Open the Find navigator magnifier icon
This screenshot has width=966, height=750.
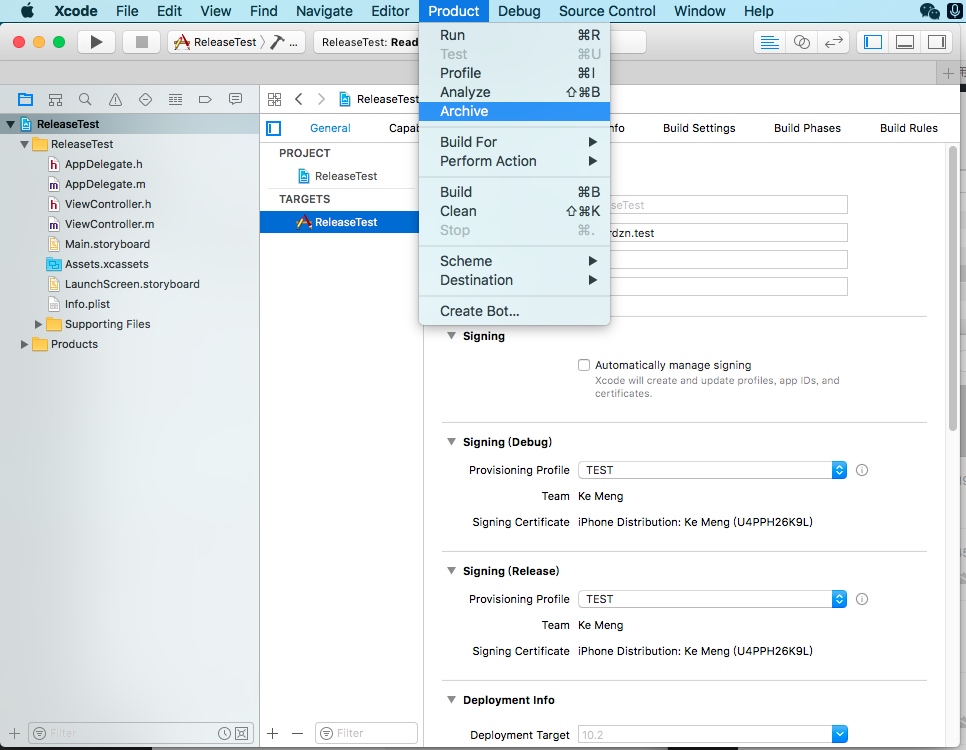click(x=85, y=99)
